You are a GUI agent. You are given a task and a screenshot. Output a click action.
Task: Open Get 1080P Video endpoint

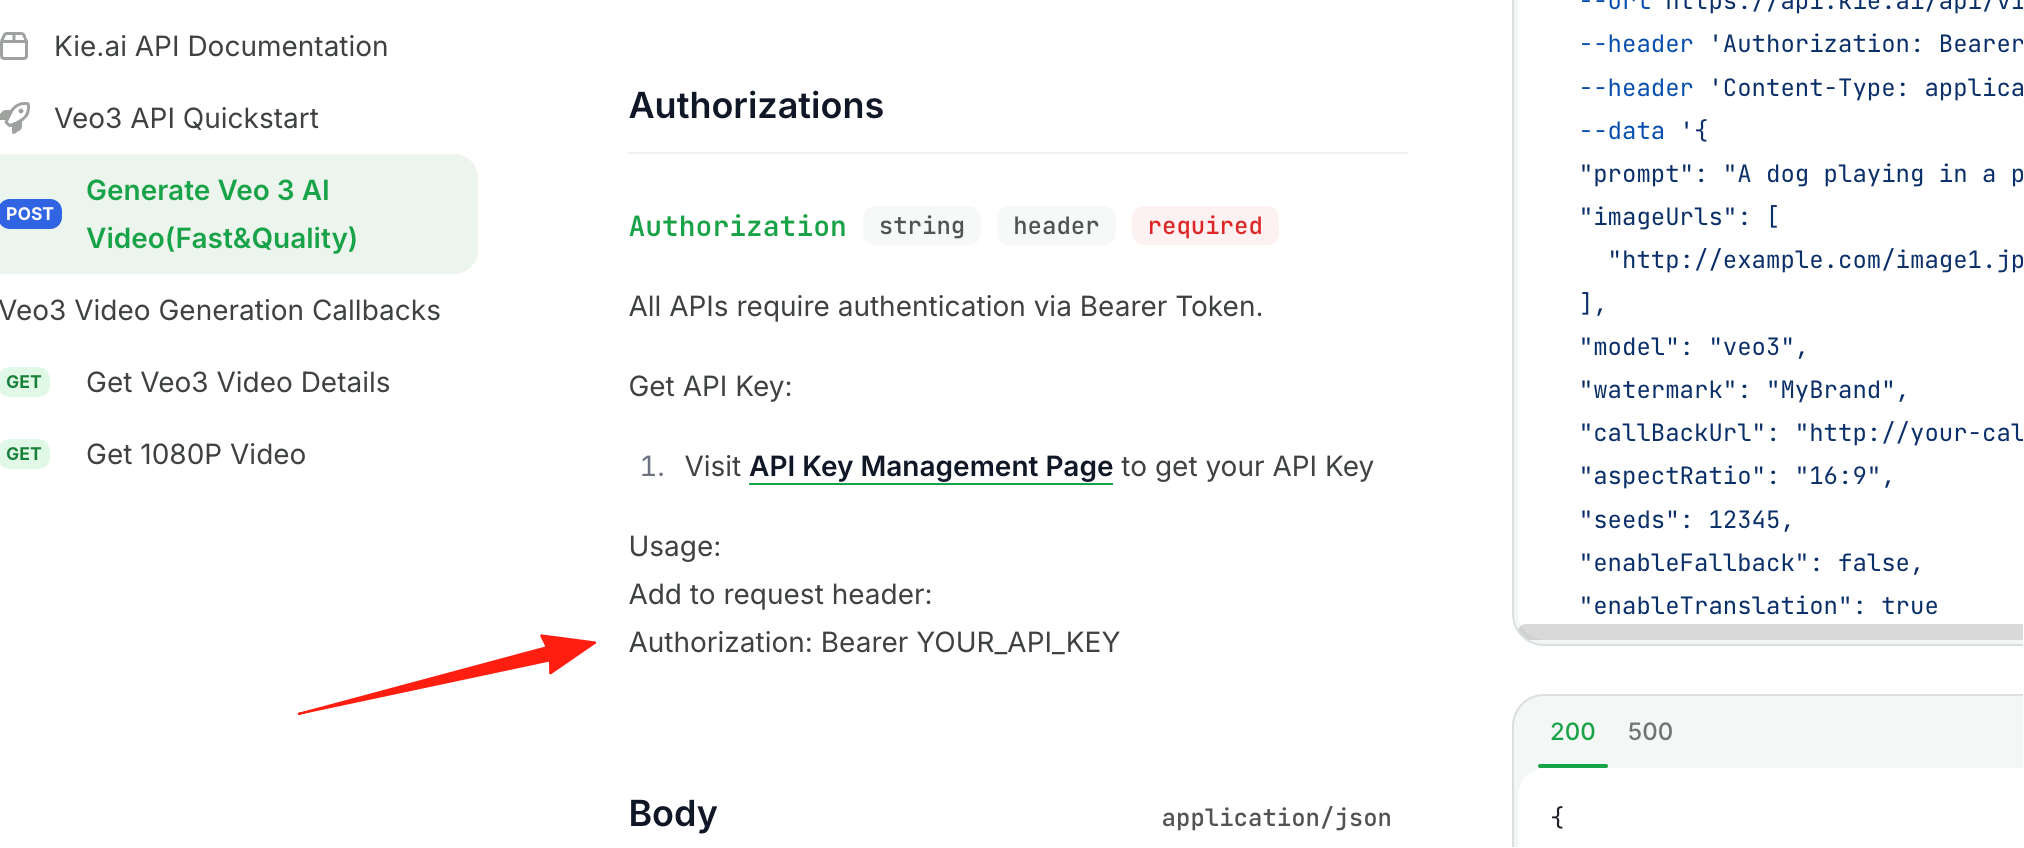pos(196,454)
